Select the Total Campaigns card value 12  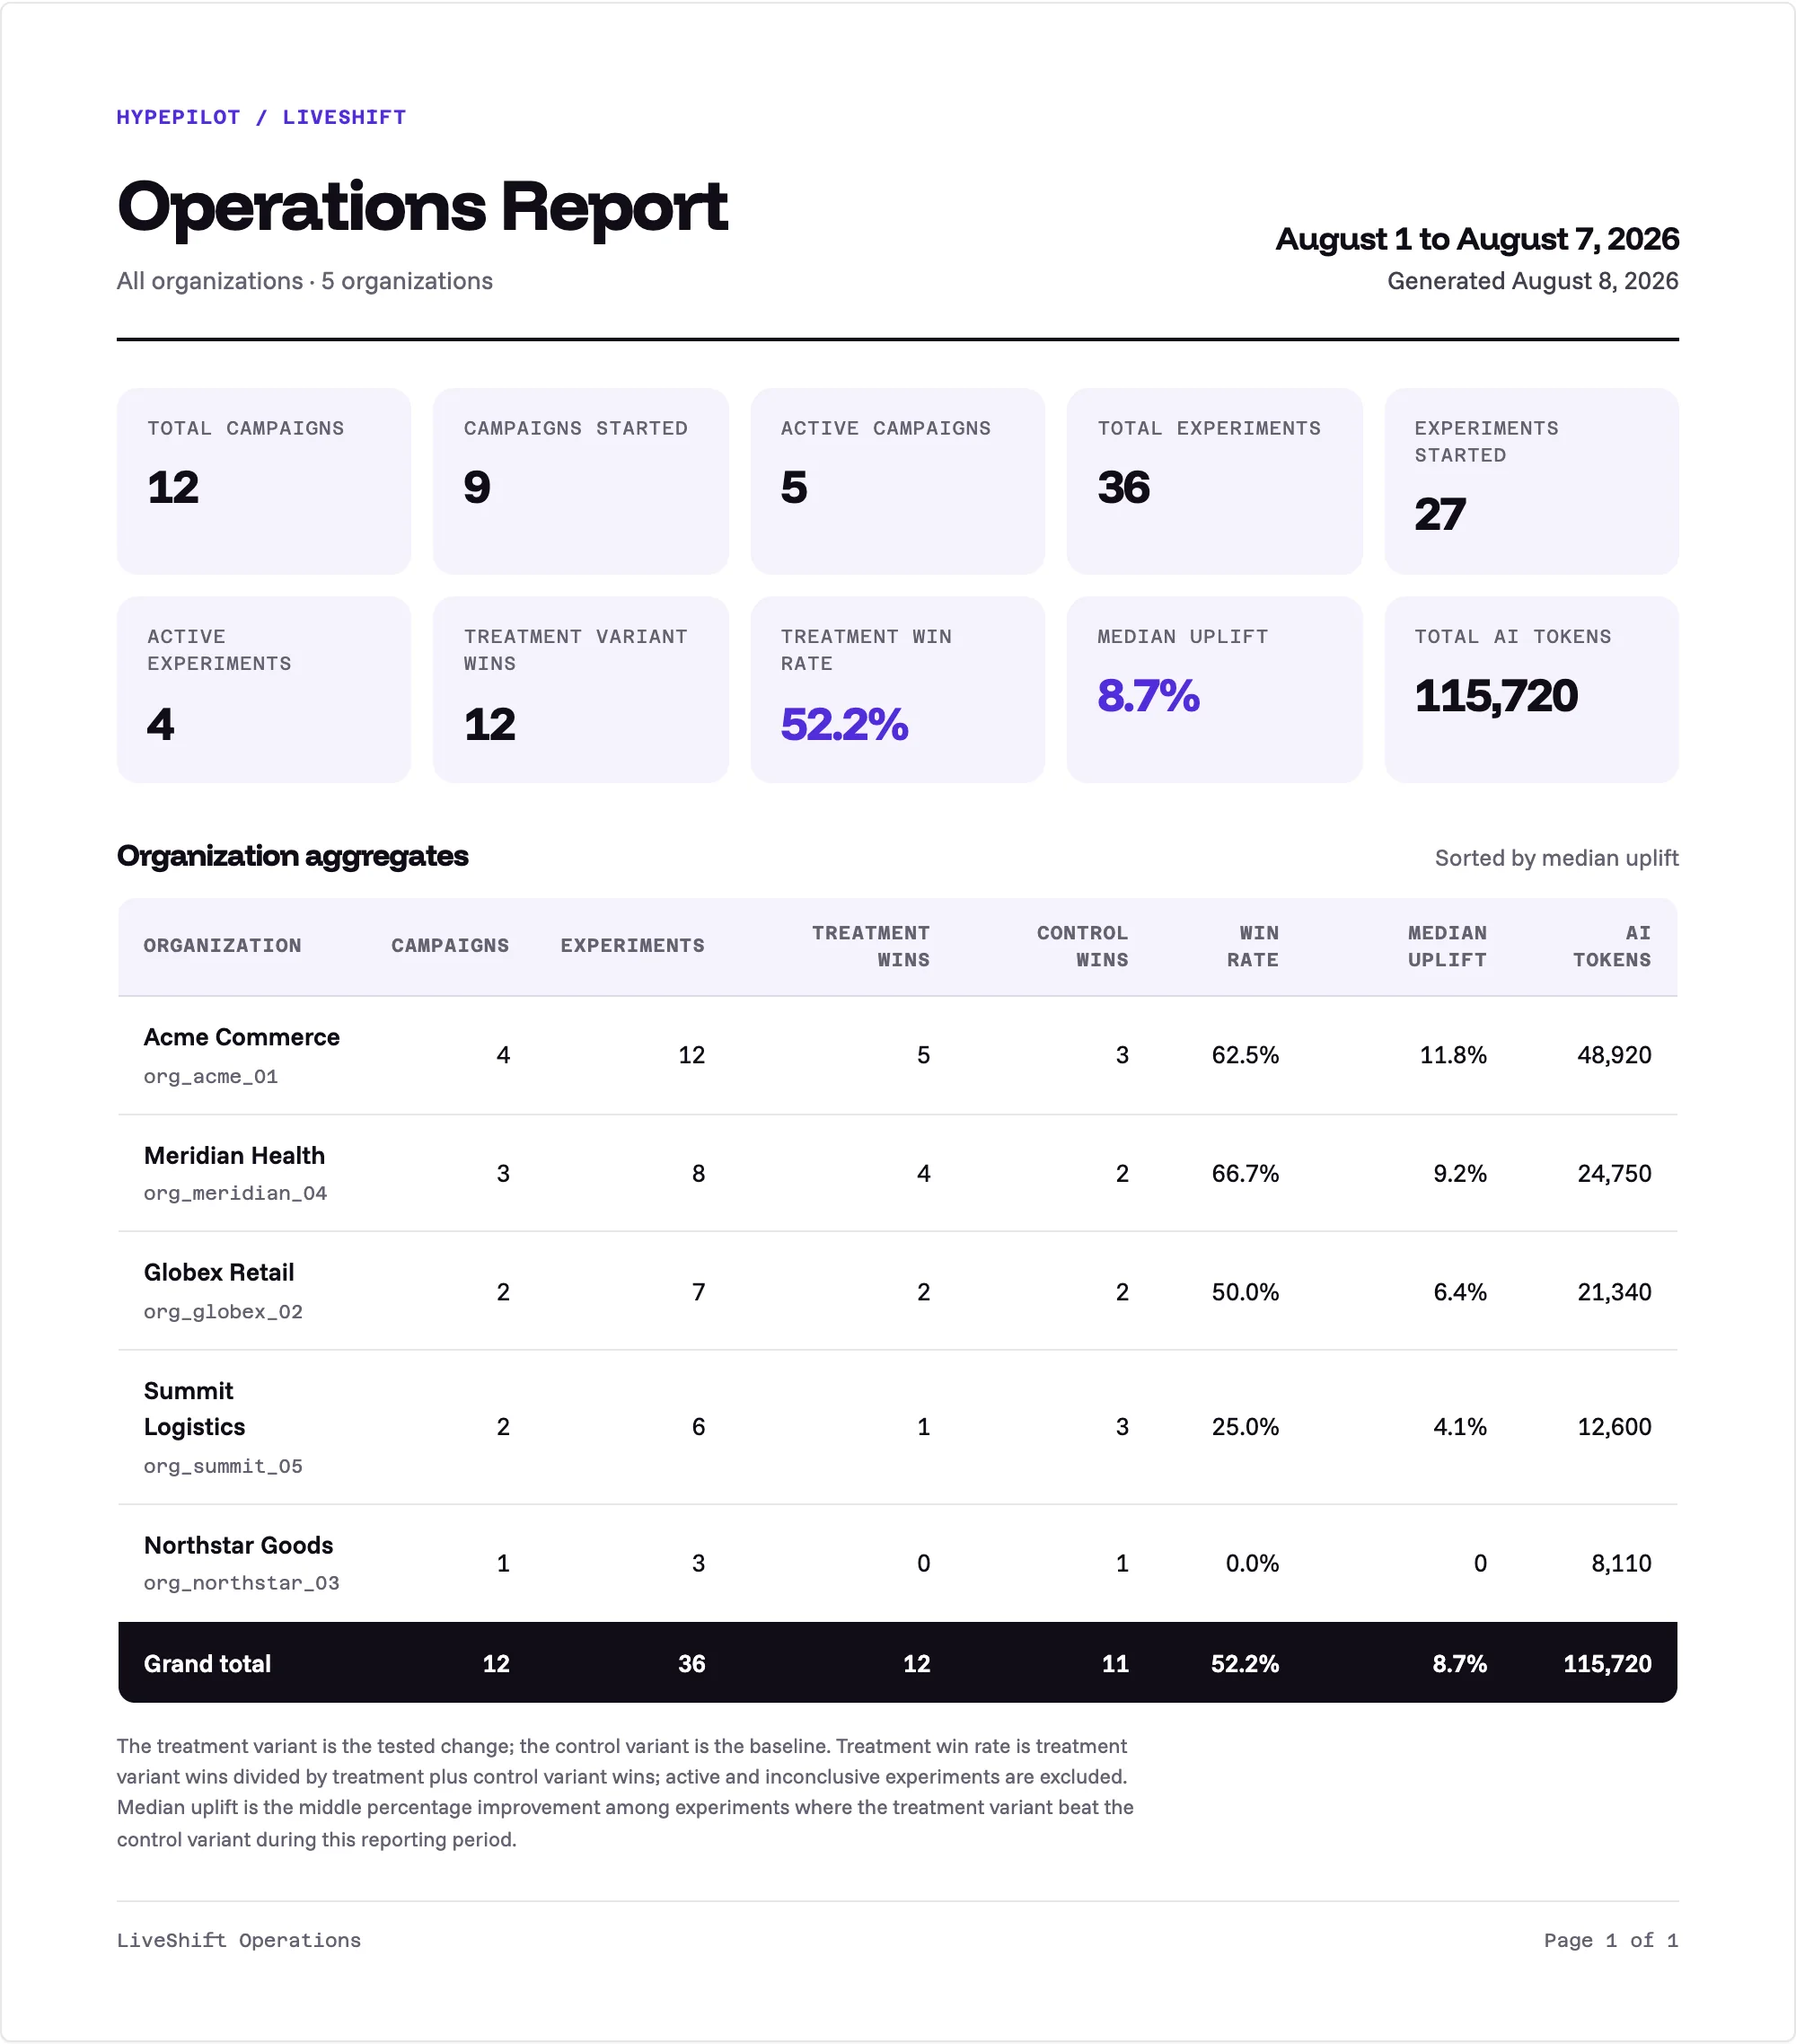(x=173, y=487)
